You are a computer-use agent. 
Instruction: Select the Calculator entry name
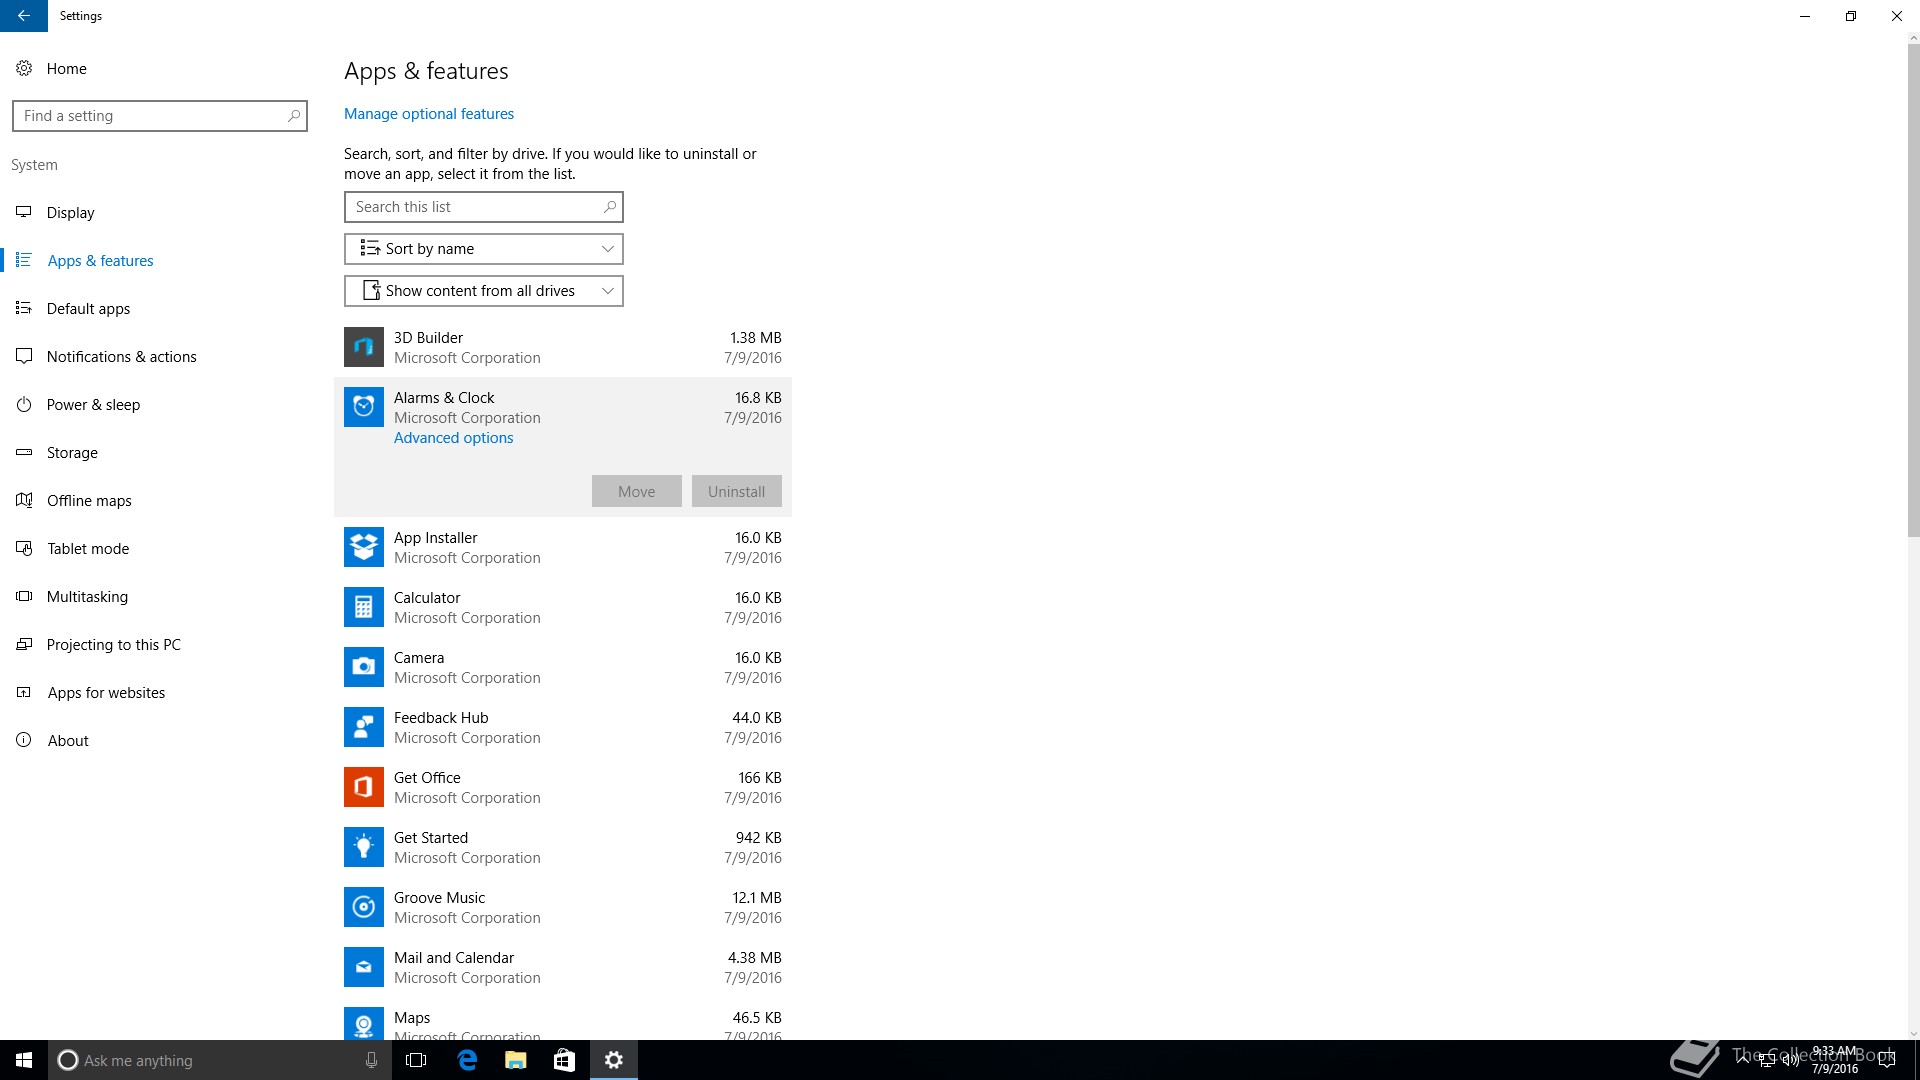(427, 598)
